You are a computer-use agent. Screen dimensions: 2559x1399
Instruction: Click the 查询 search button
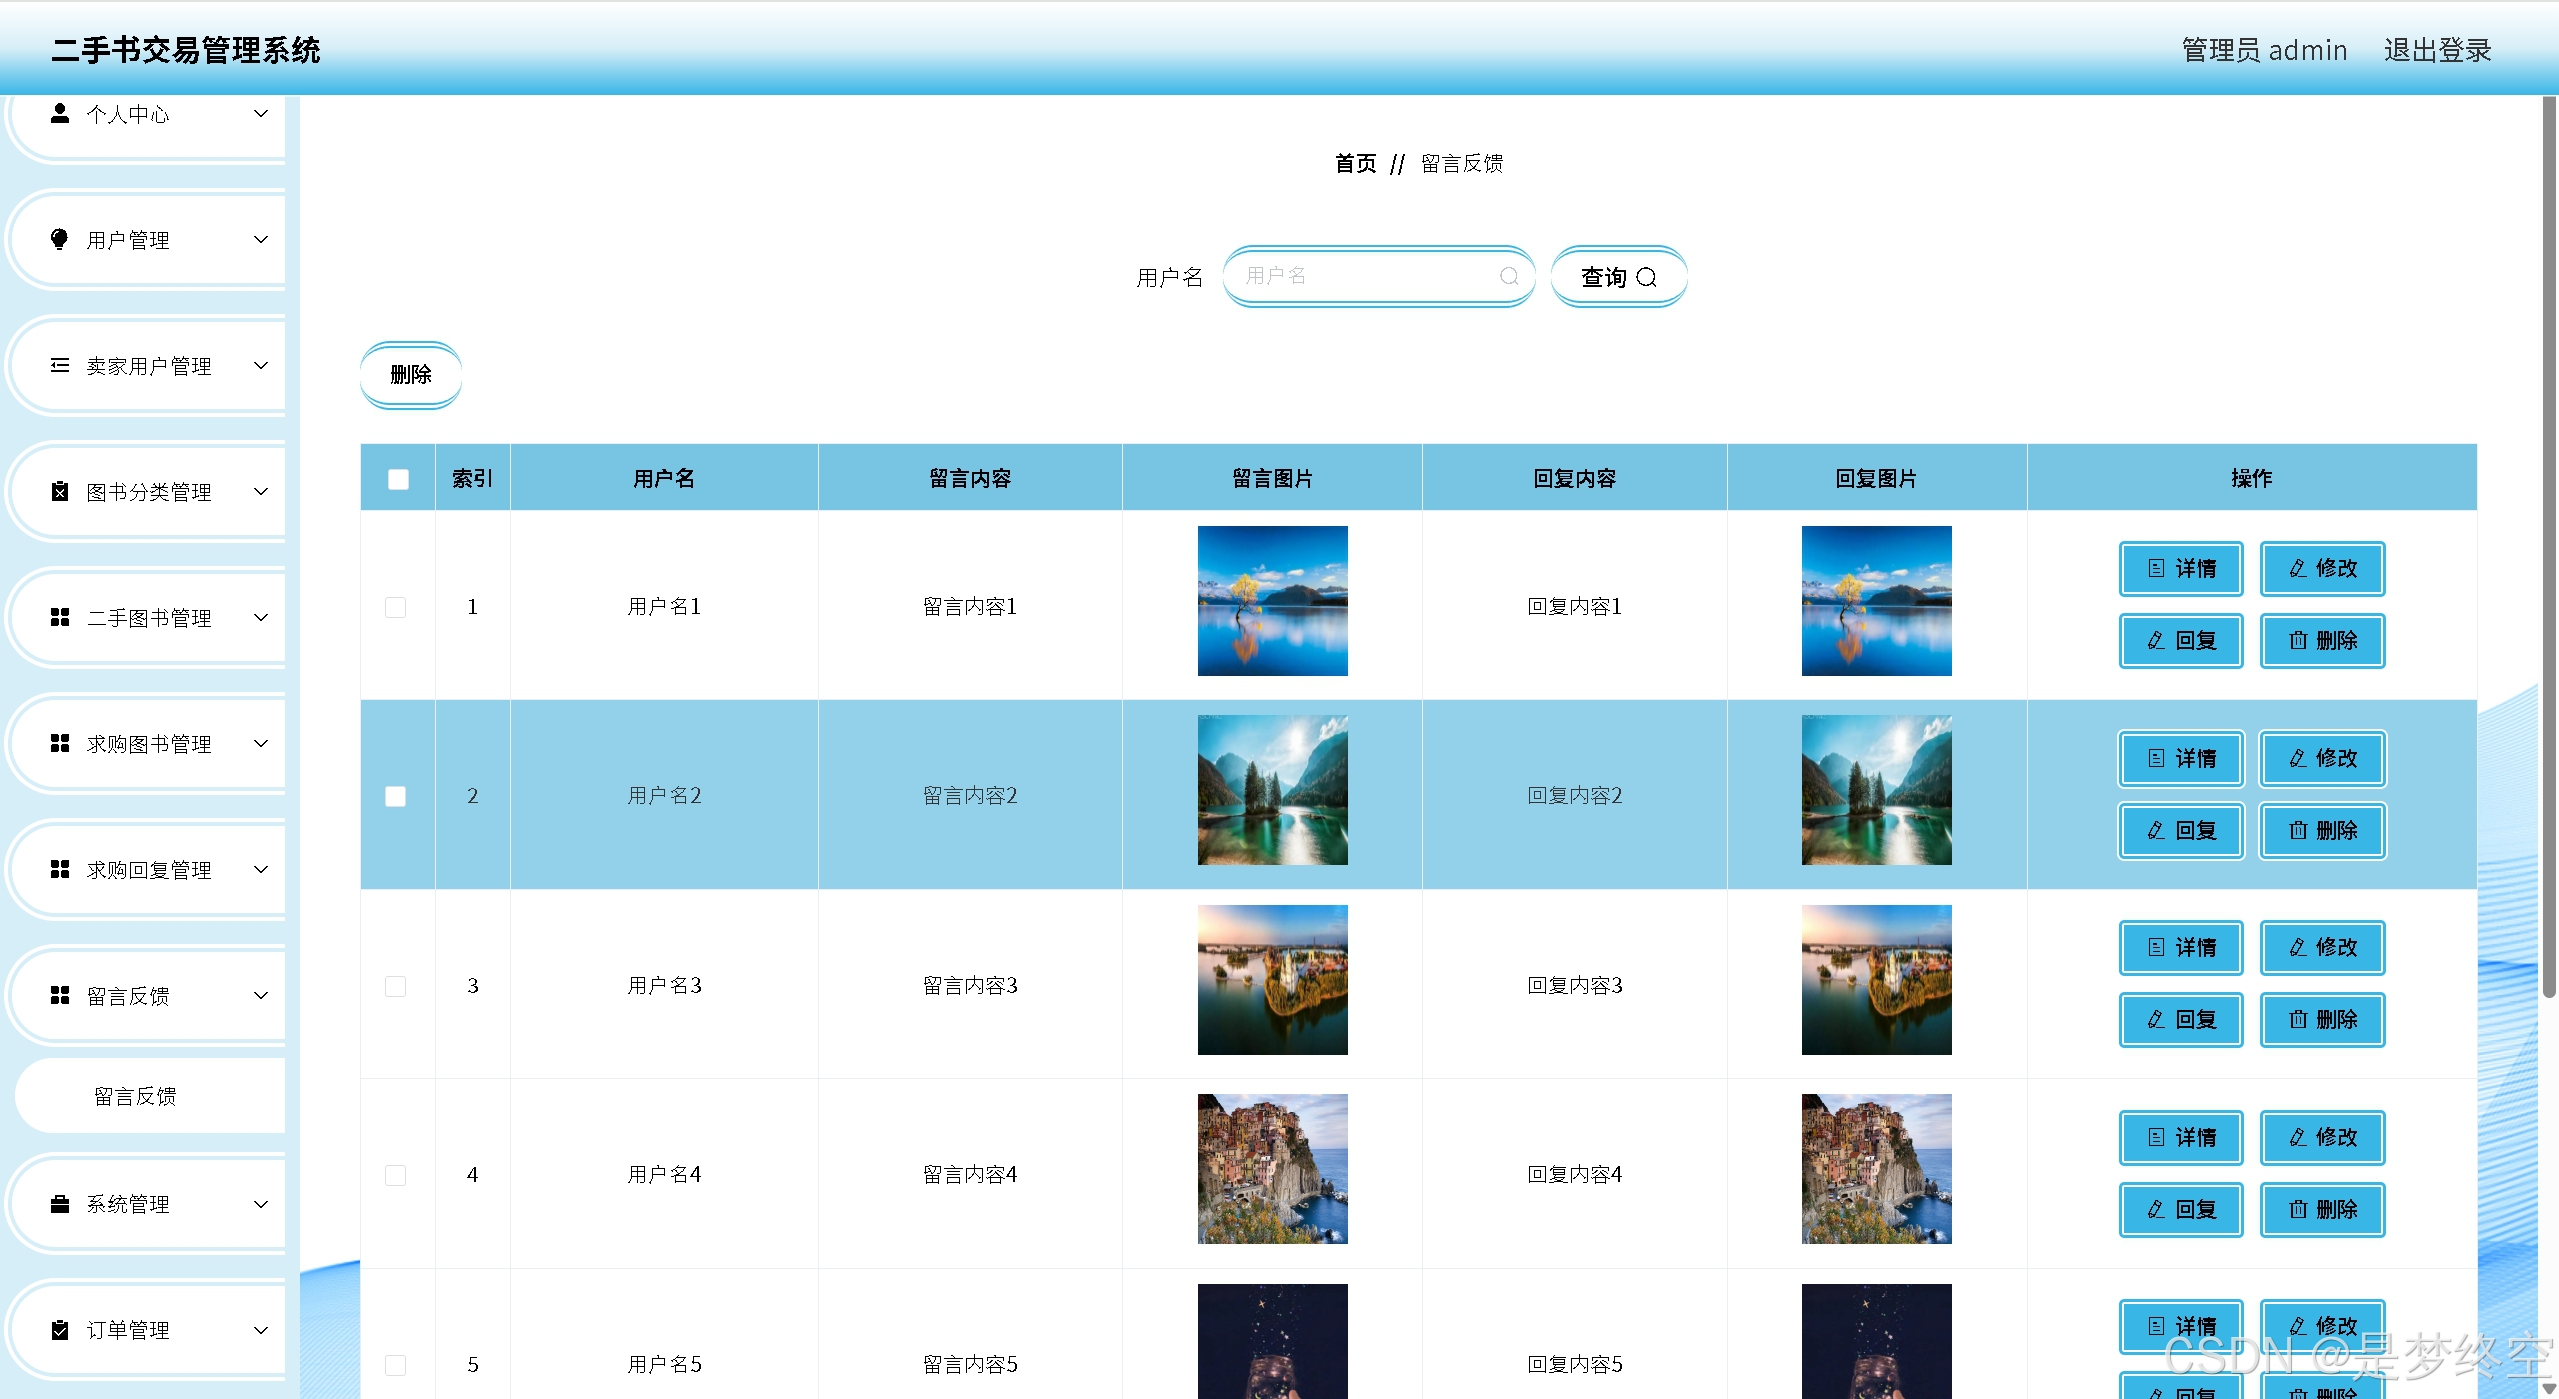[1618, 277]
